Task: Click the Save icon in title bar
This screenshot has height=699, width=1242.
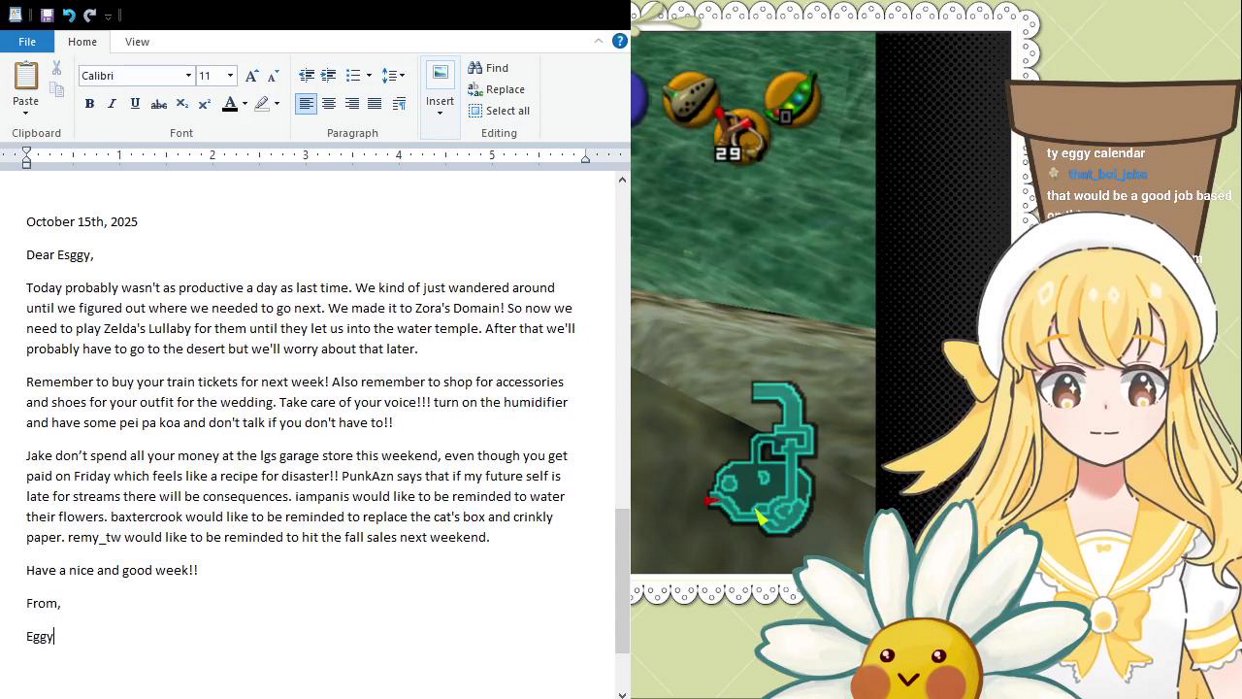Action: (47, 15)
